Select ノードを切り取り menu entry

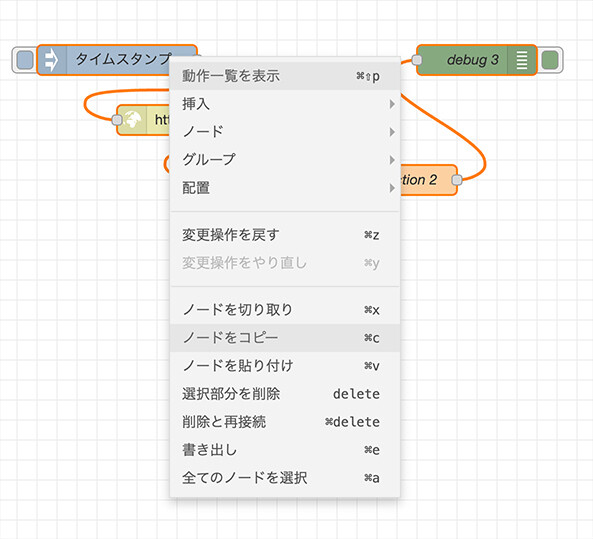[x=285, y=310]
